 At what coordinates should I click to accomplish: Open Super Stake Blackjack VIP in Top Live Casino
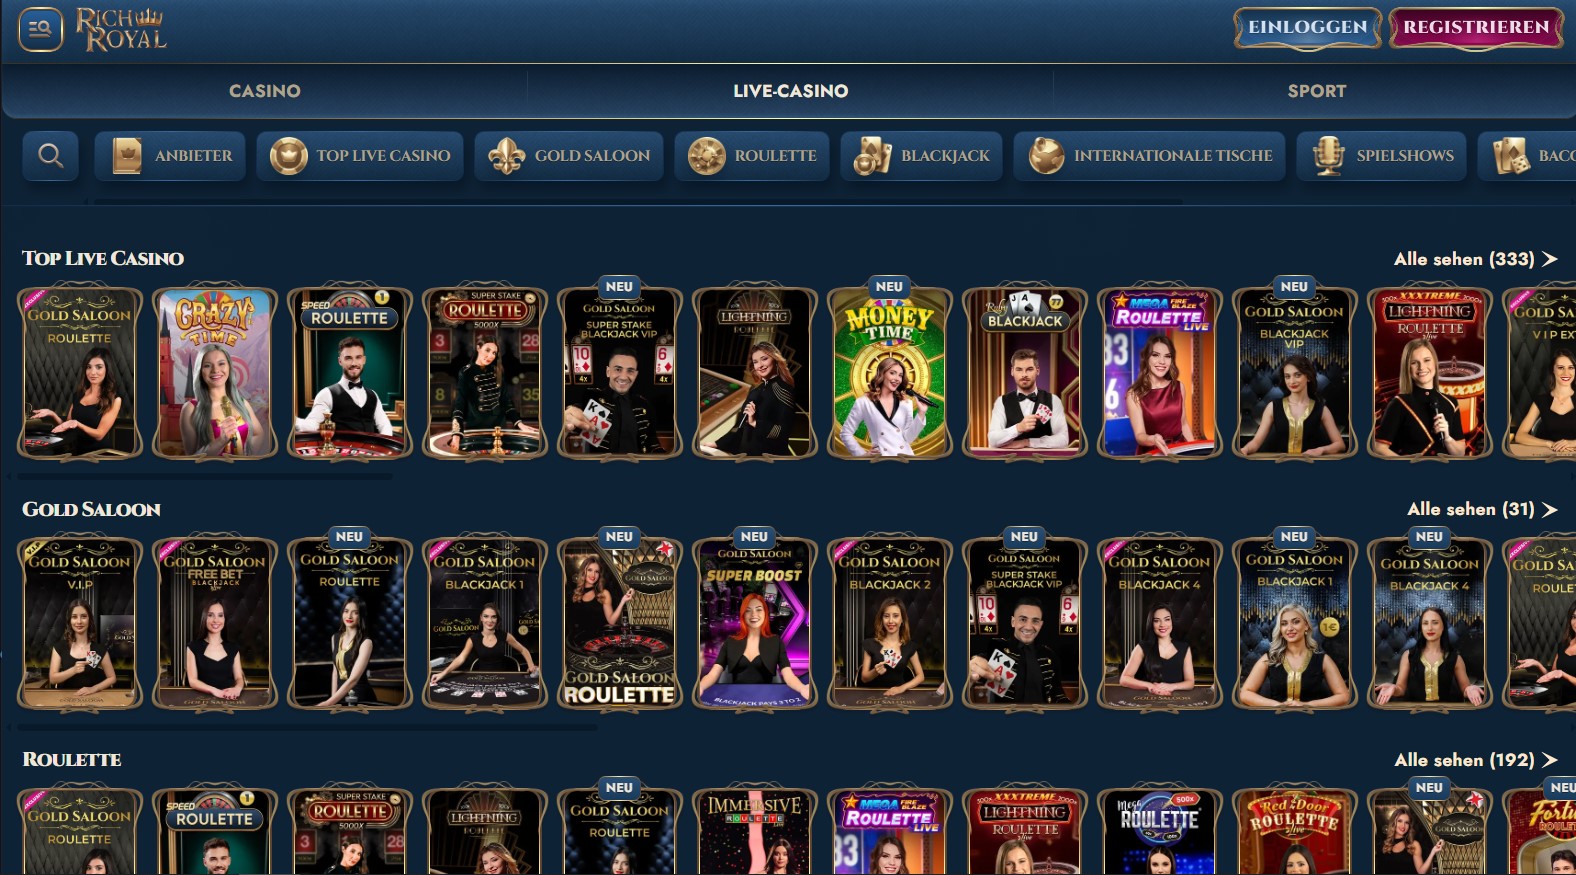click(x=620, y=372)
